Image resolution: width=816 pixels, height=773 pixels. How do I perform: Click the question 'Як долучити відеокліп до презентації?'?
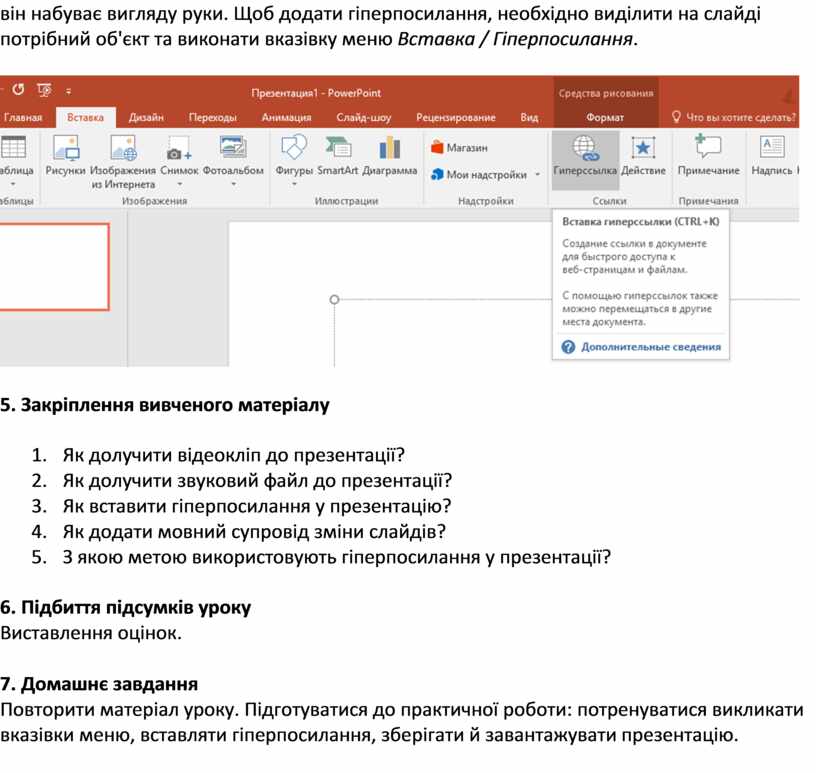234,455
